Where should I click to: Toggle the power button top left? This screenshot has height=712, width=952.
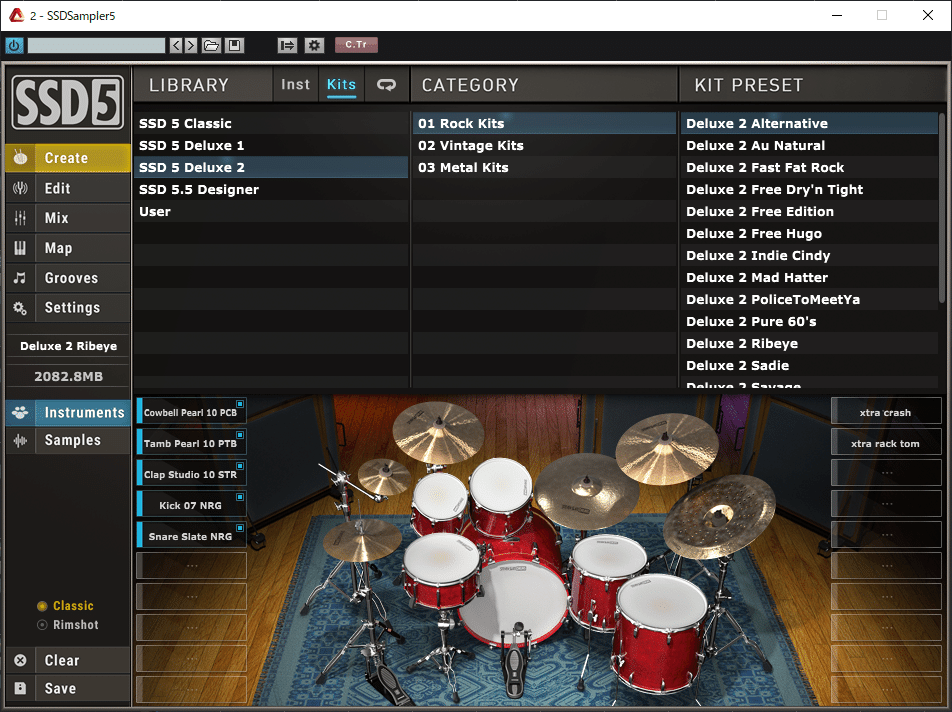coord(14,45)
